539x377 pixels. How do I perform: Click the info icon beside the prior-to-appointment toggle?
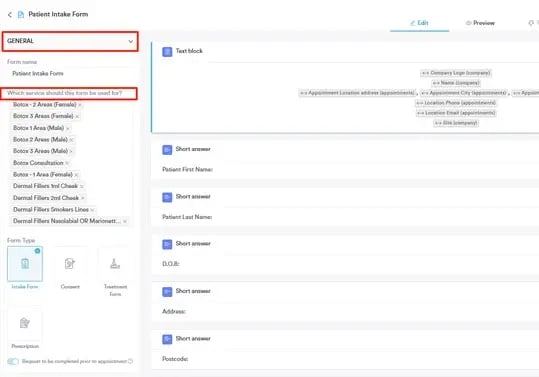pyautogui.click(x=130, y=361)
